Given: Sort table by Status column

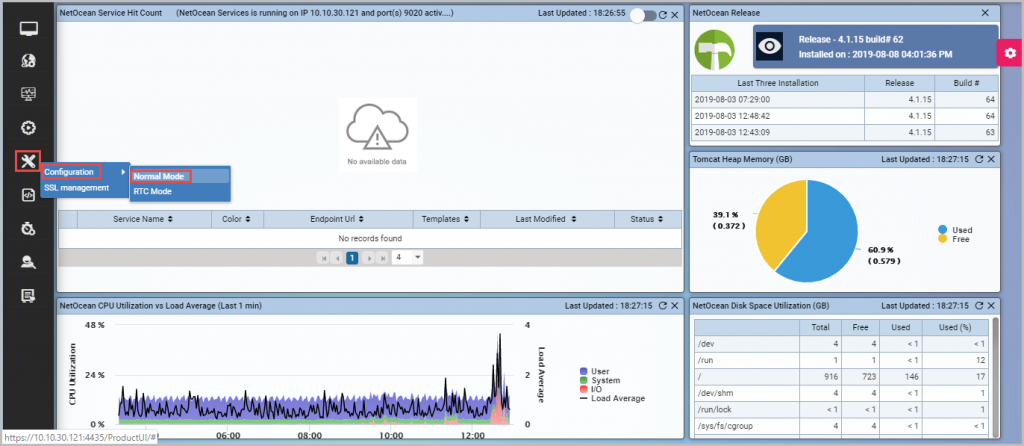Looking at the screenshot, I should [x=648, y=219].
